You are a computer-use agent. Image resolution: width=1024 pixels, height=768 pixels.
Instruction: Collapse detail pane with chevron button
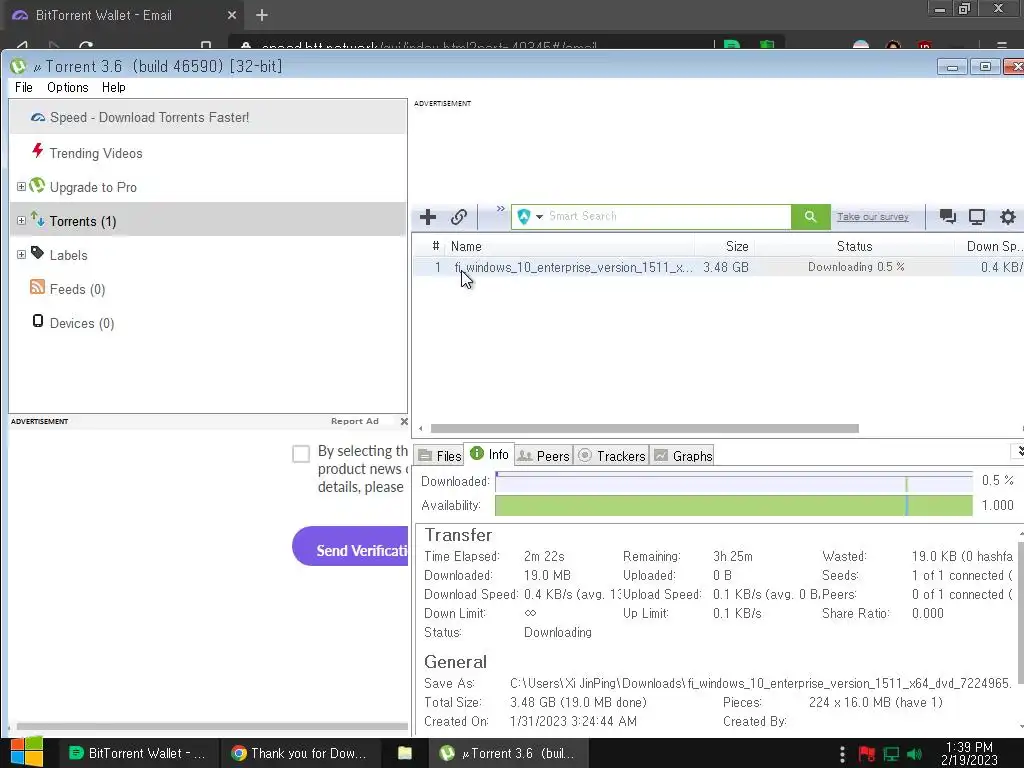(x=1019, y=451)
